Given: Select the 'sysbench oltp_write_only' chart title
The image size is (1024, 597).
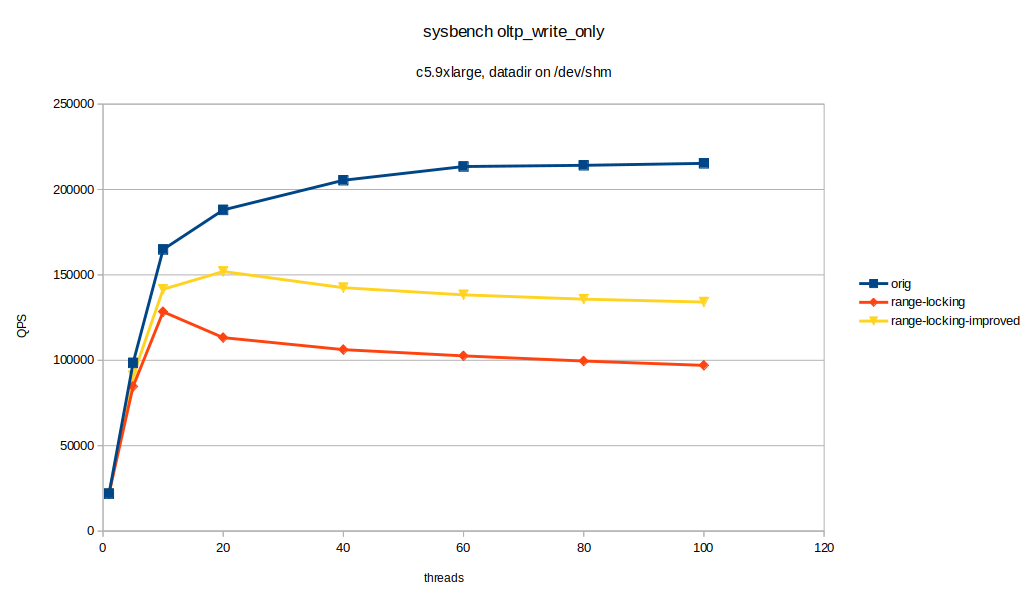Looking at the screenshot, I should pos(514,32).
